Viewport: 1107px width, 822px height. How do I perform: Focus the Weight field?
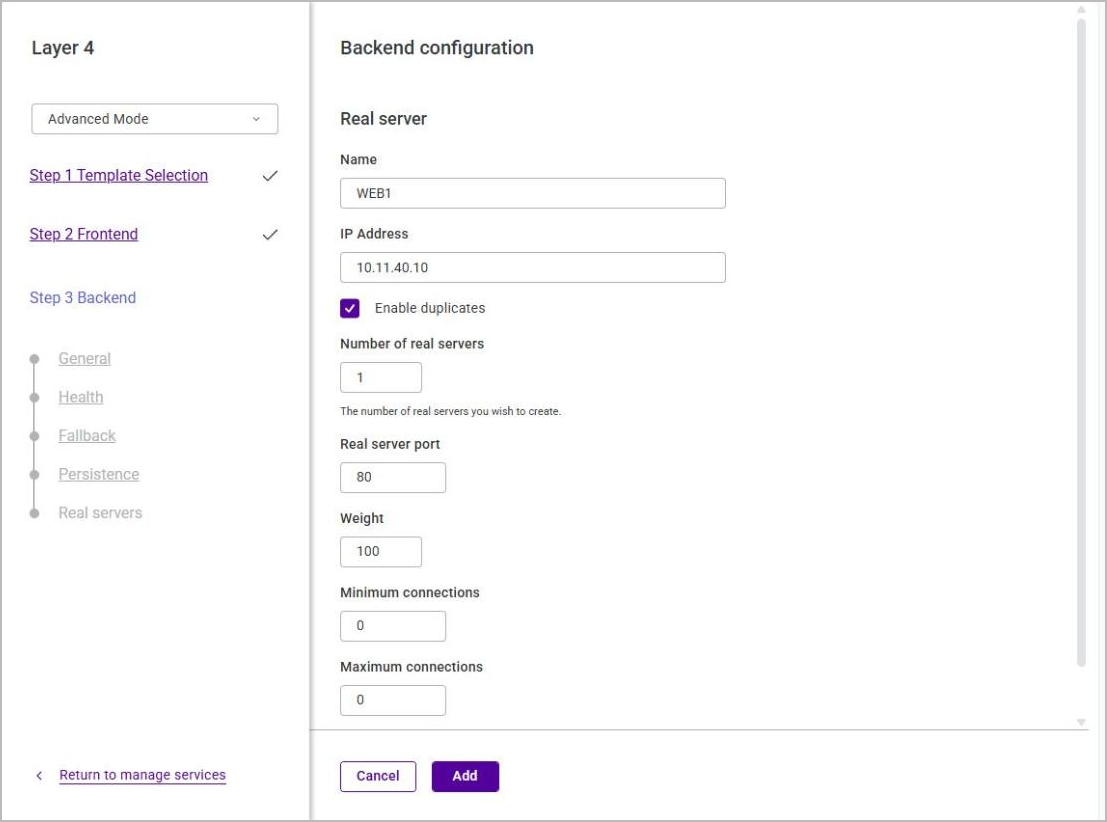click(x=381, y=552)
